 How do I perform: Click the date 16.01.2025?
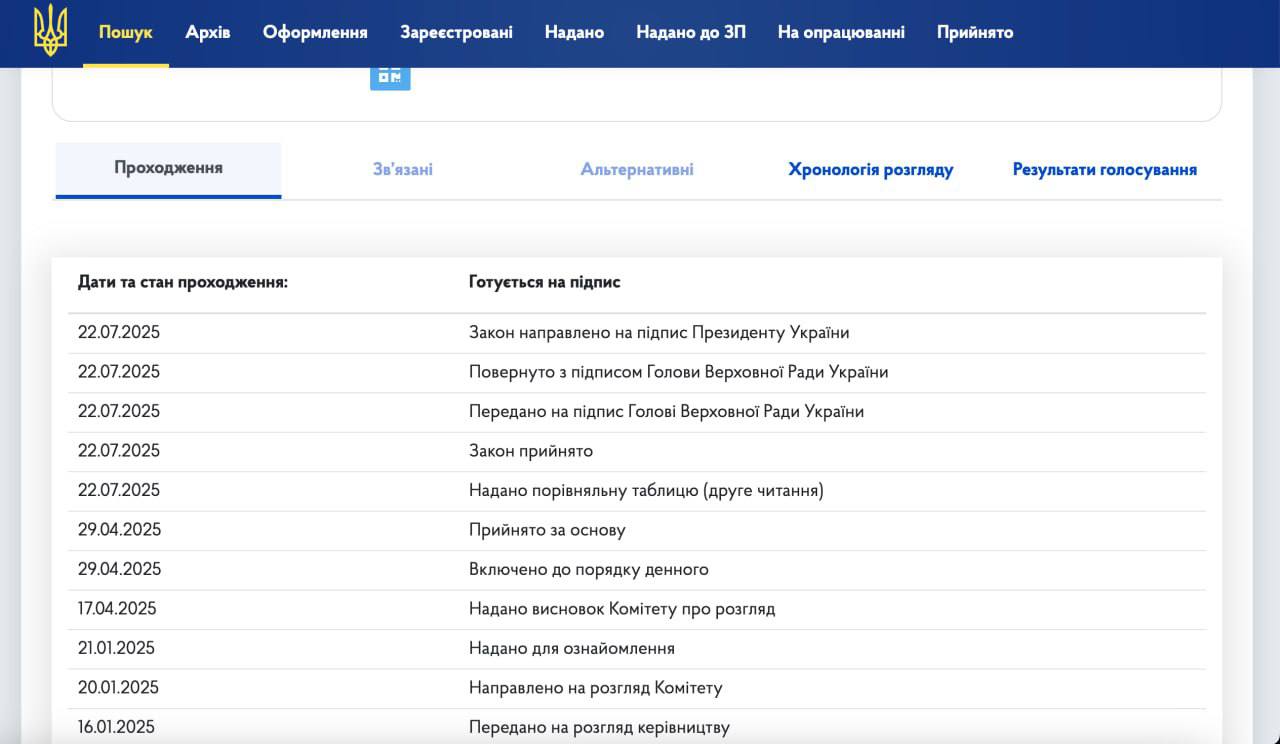117,727
